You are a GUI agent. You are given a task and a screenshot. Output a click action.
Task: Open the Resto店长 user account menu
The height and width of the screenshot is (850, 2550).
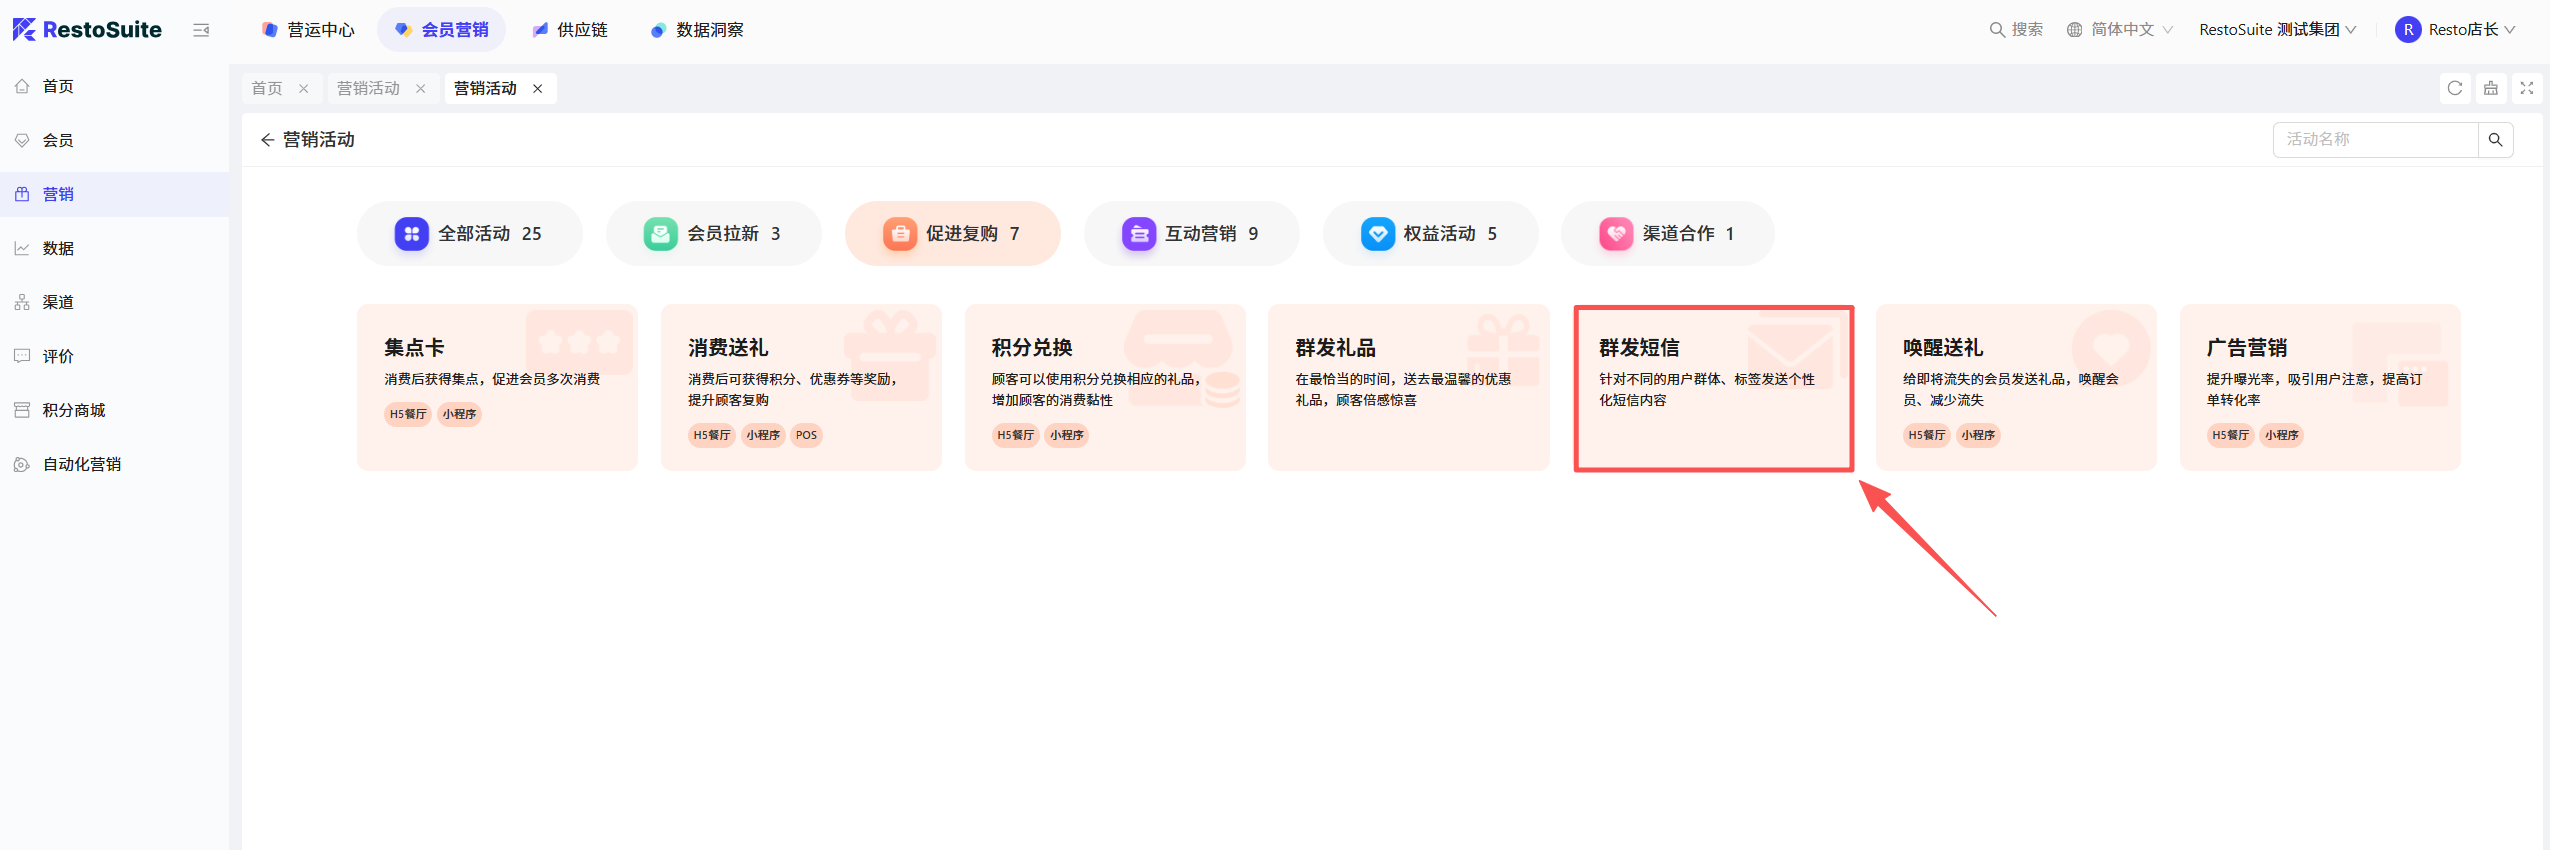click(2454, 30)
